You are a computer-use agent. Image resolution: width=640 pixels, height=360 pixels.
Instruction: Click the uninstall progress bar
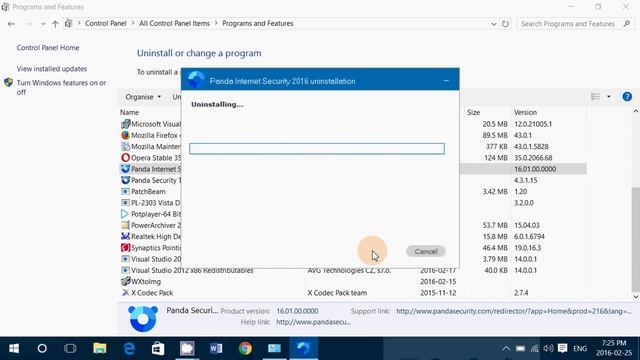tap(317, 149)
